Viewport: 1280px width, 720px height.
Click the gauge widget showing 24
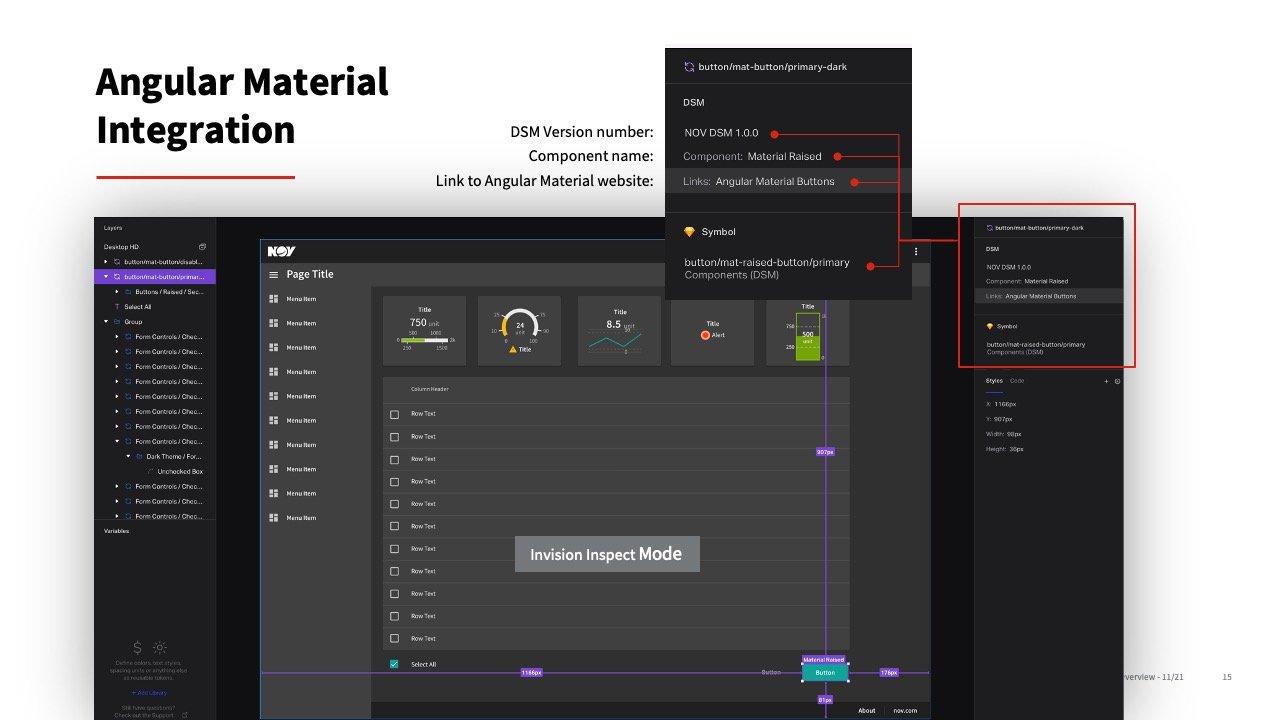(519, 330)
